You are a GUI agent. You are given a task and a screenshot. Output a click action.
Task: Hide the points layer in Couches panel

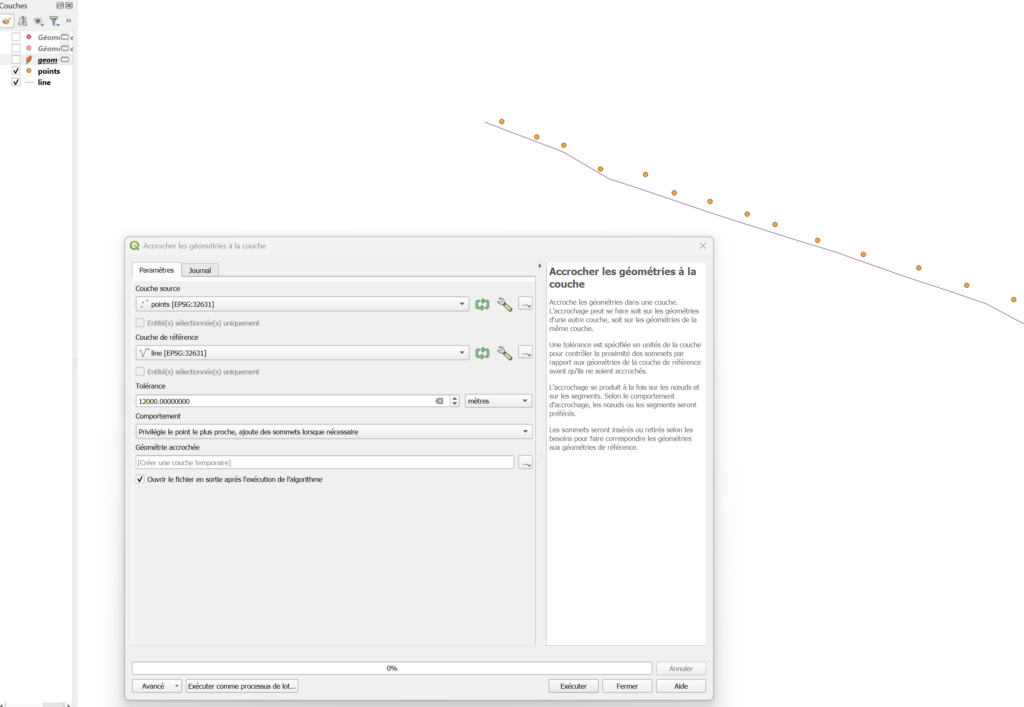click(x=16, y=71)
